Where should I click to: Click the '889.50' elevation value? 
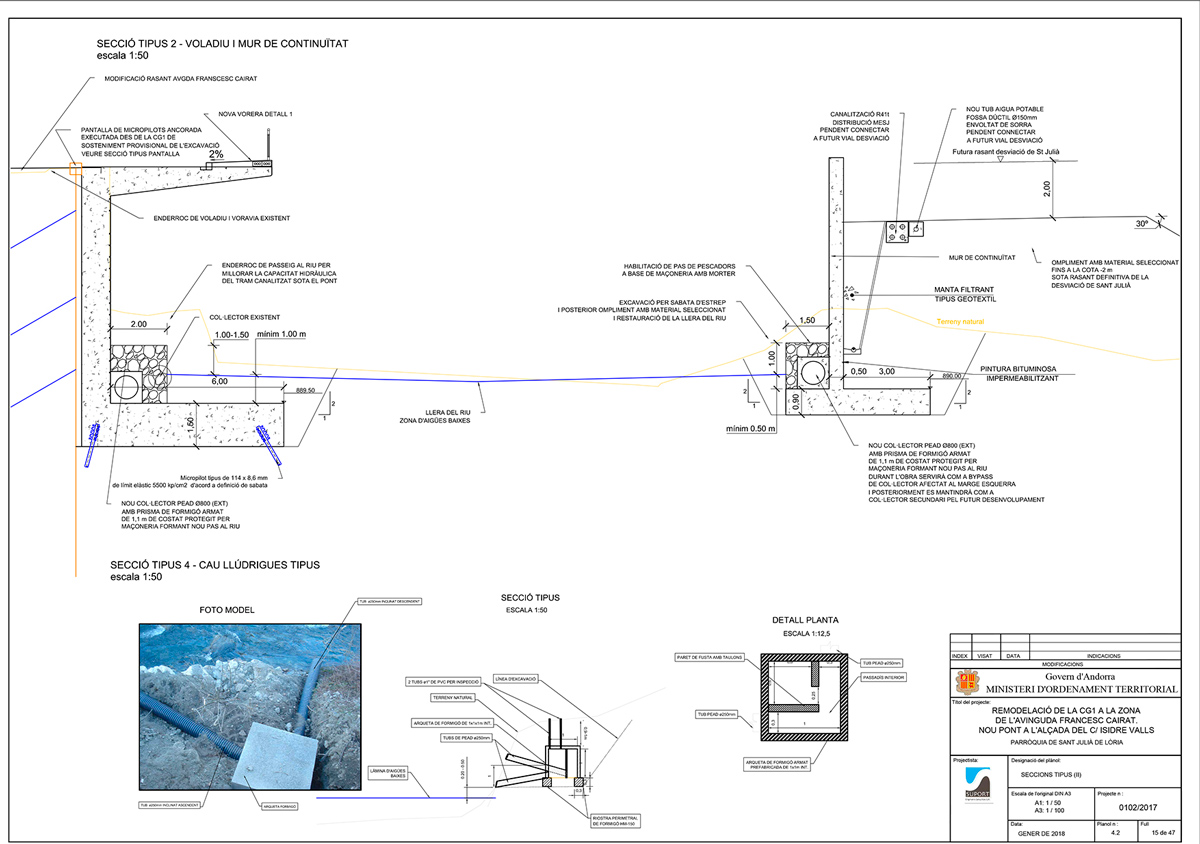coord(304,391)
